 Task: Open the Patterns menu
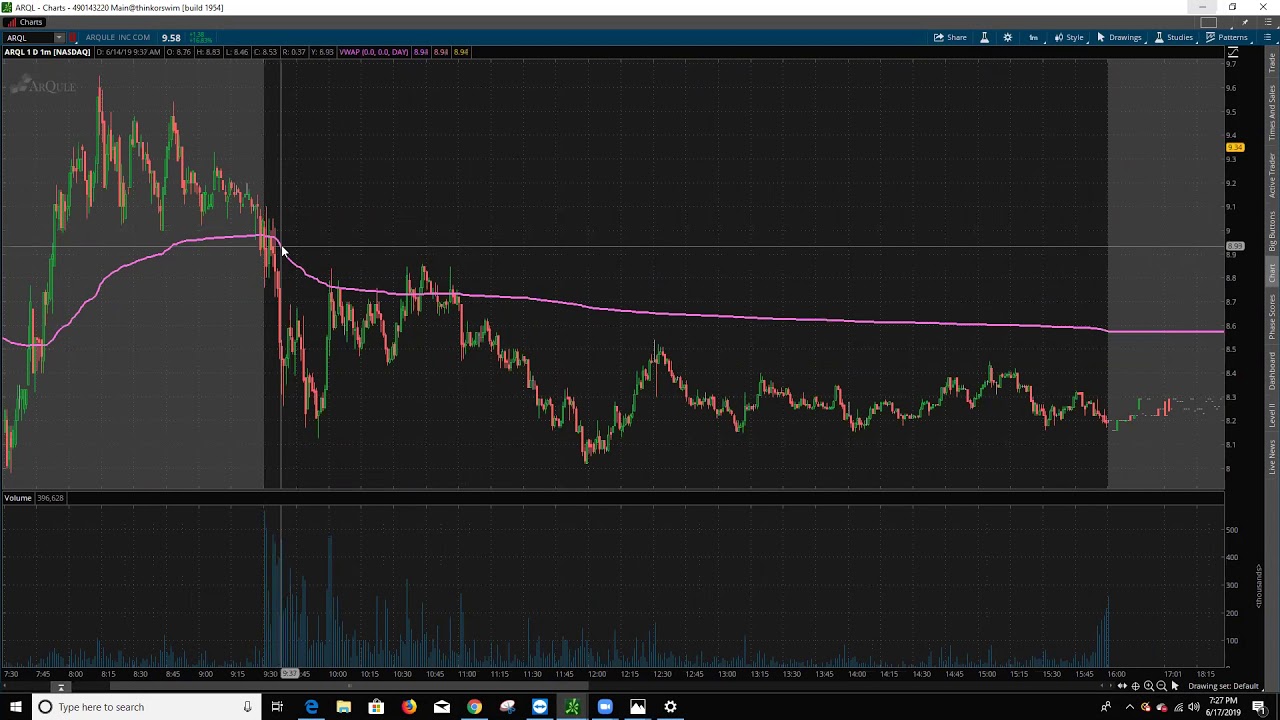point(1226,38)
